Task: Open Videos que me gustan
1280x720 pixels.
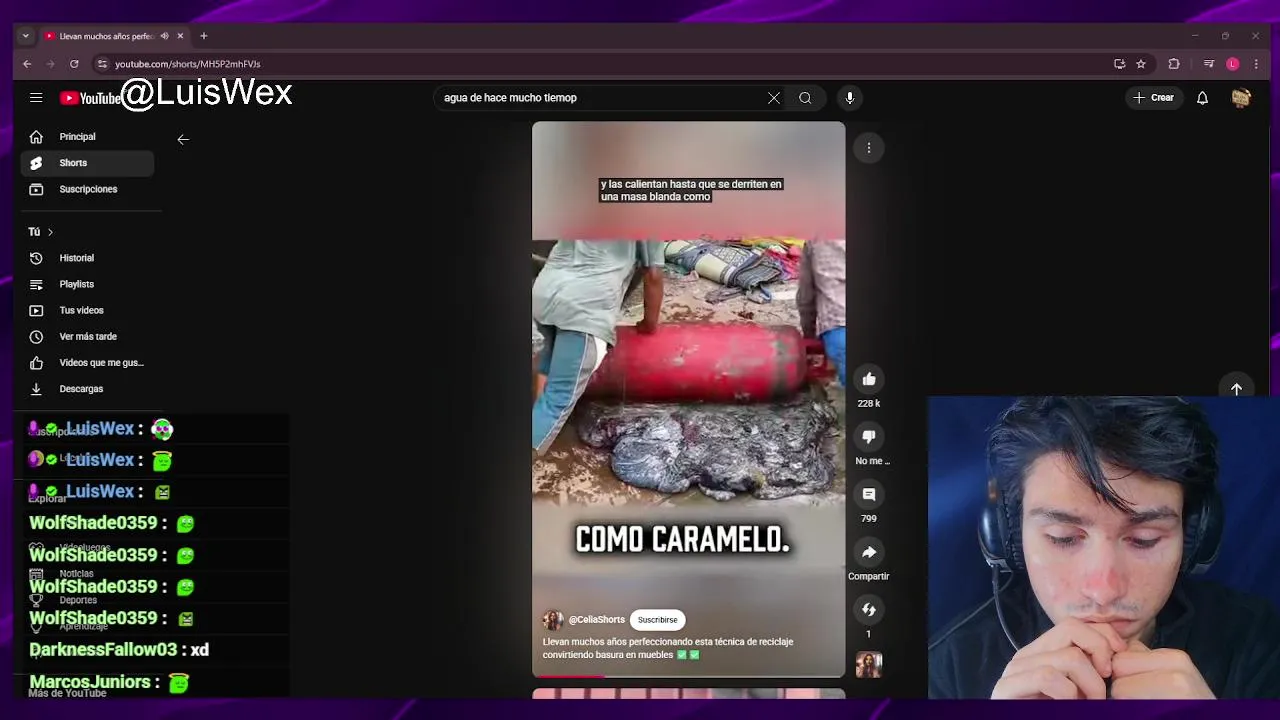Action: tap(87, 363)
